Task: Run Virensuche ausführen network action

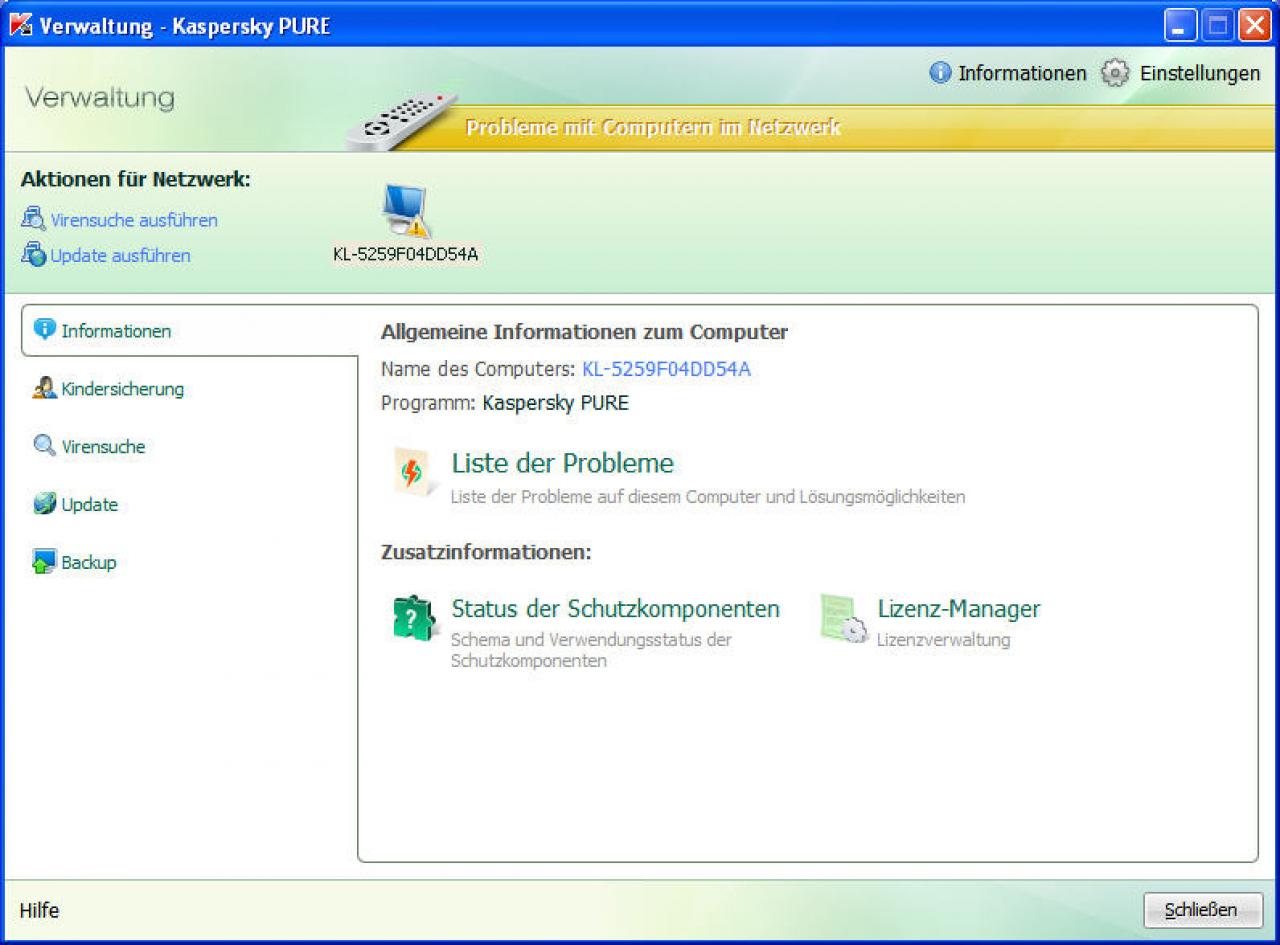Action: (134, 220)
